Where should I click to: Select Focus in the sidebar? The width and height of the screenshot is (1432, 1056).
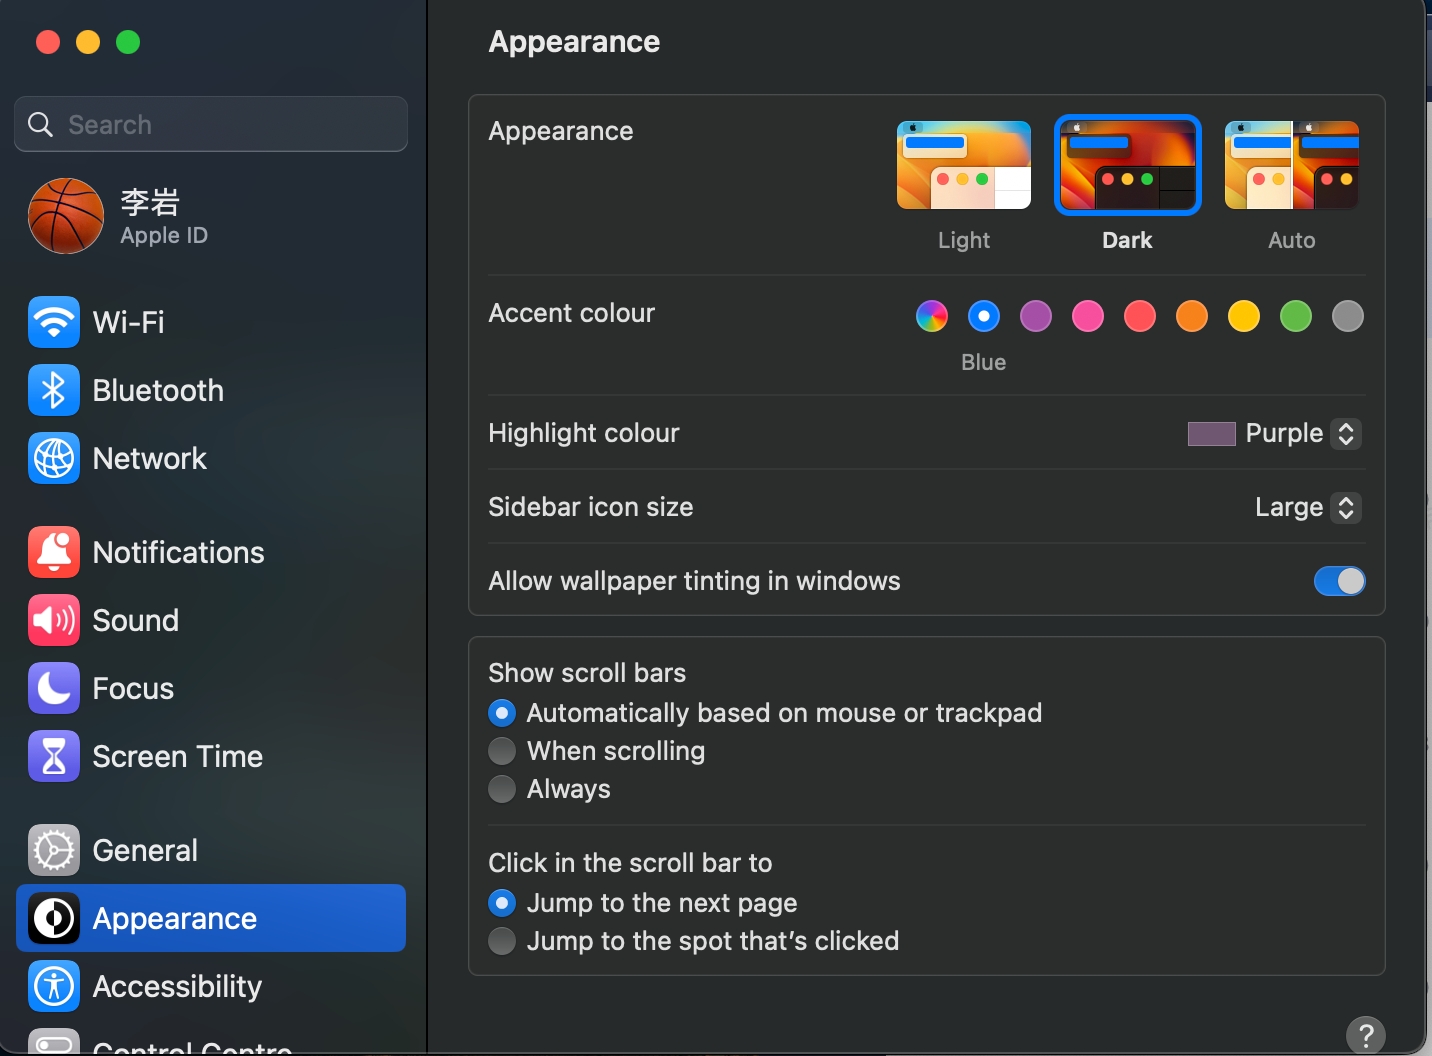(x=134, y=688)
